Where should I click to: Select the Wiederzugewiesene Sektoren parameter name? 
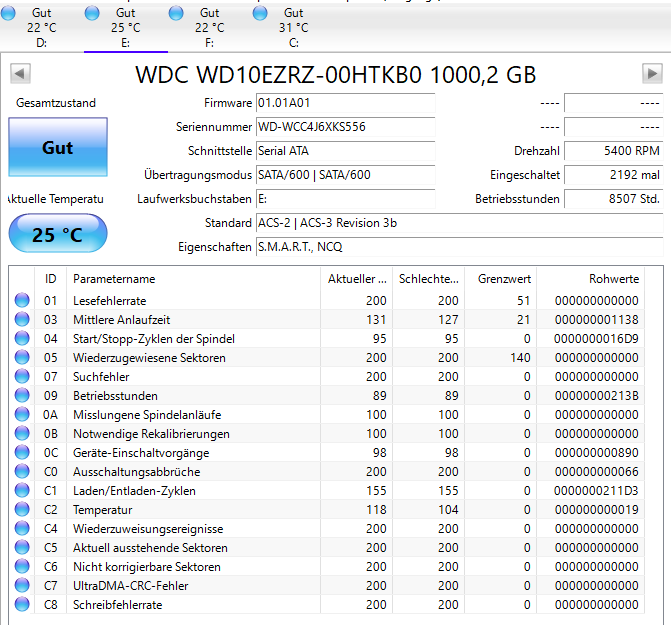pyautogui.click(x=149, y=358)
